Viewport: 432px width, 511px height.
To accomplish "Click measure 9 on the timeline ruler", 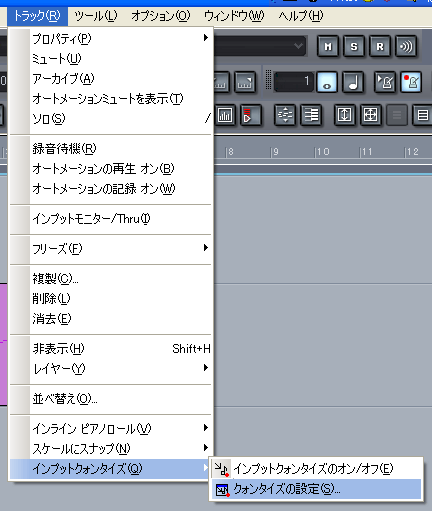I will (275, 152).
